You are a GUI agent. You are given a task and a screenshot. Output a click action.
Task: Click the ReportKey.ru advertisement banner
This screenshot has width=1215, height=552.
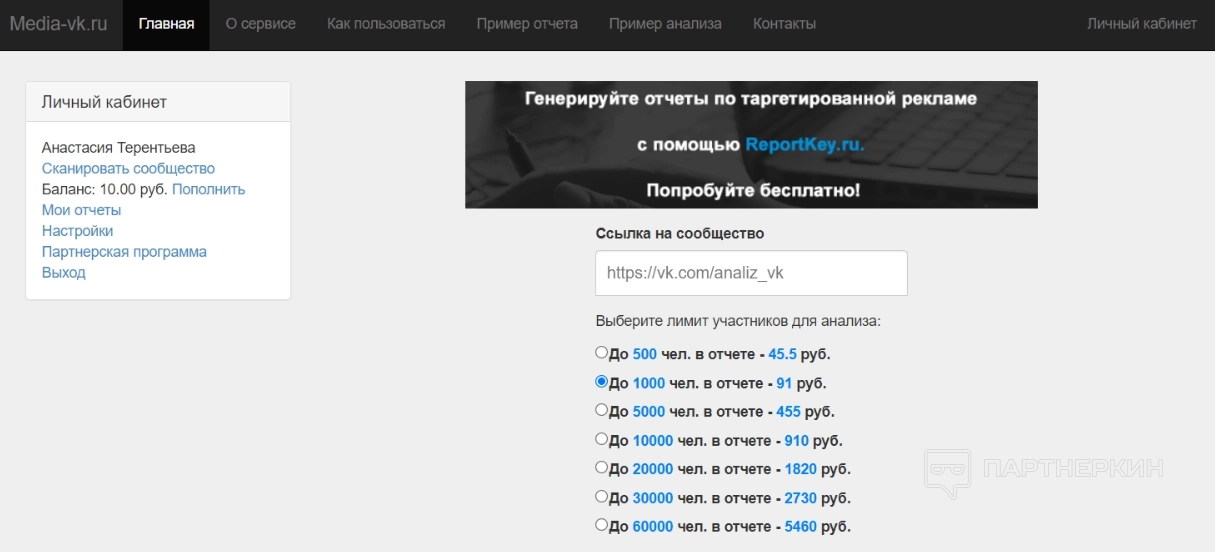tap(751, 145)
